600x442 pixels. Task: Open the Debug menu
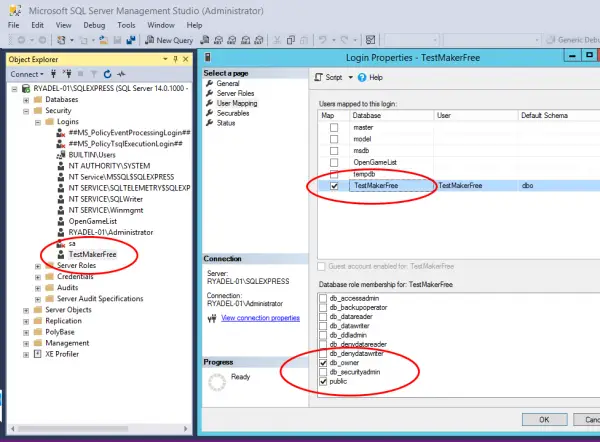(96, 24)
